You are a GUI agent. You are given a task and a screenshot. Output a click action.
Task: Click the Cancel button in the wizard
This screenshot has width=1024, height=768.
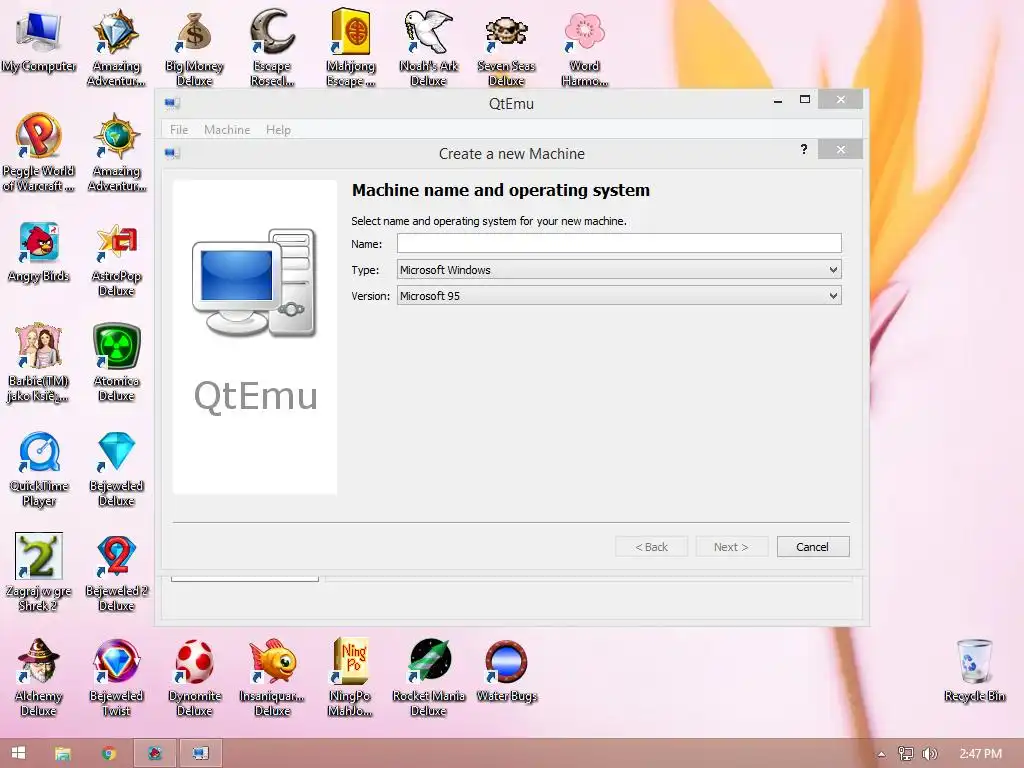[812, 547]
